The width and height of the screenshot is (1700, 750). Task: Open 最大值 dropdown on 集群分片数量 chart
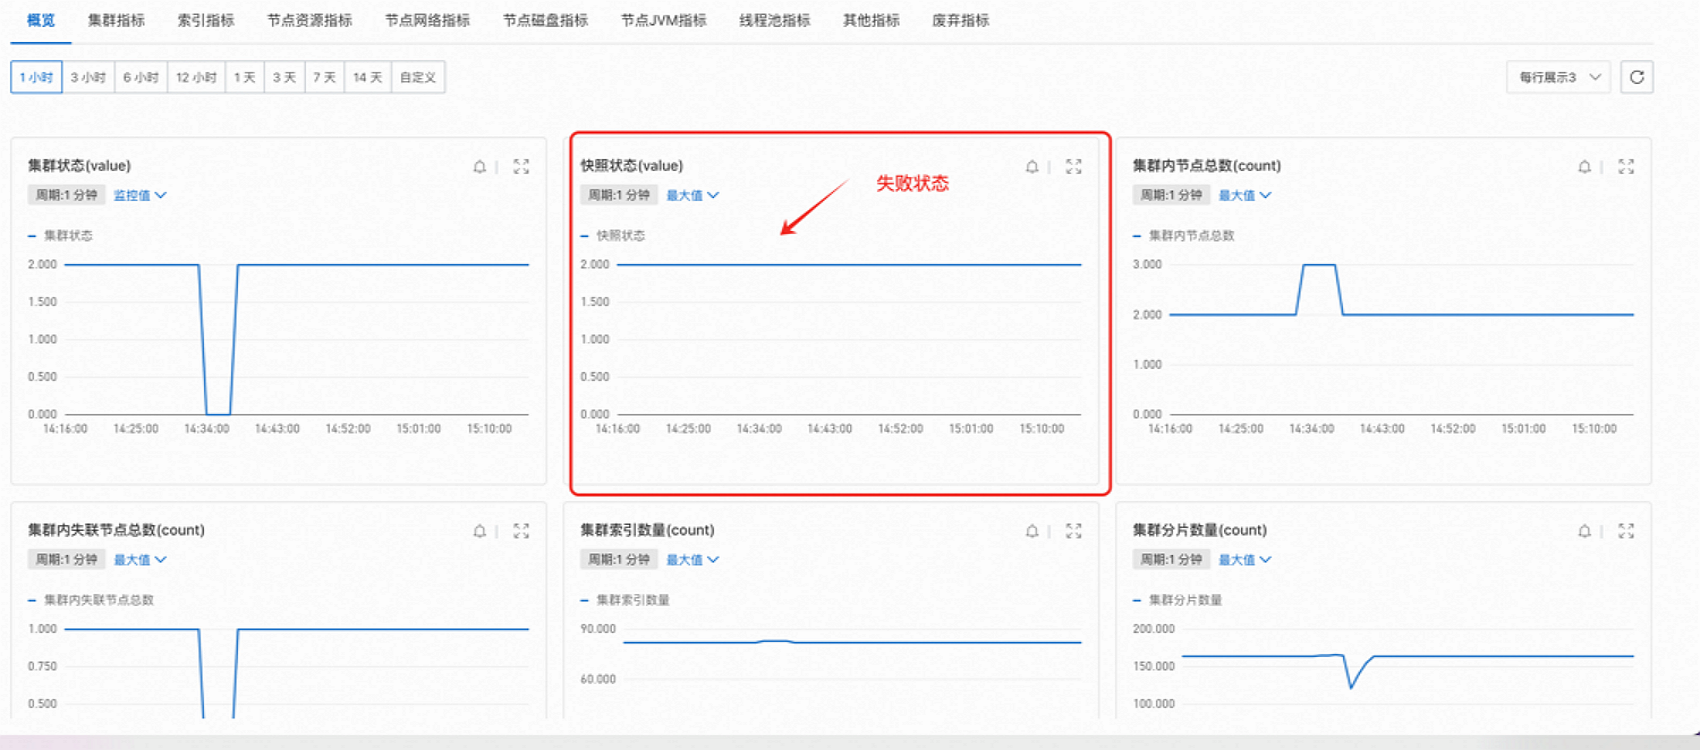(x=1245, y=560)
